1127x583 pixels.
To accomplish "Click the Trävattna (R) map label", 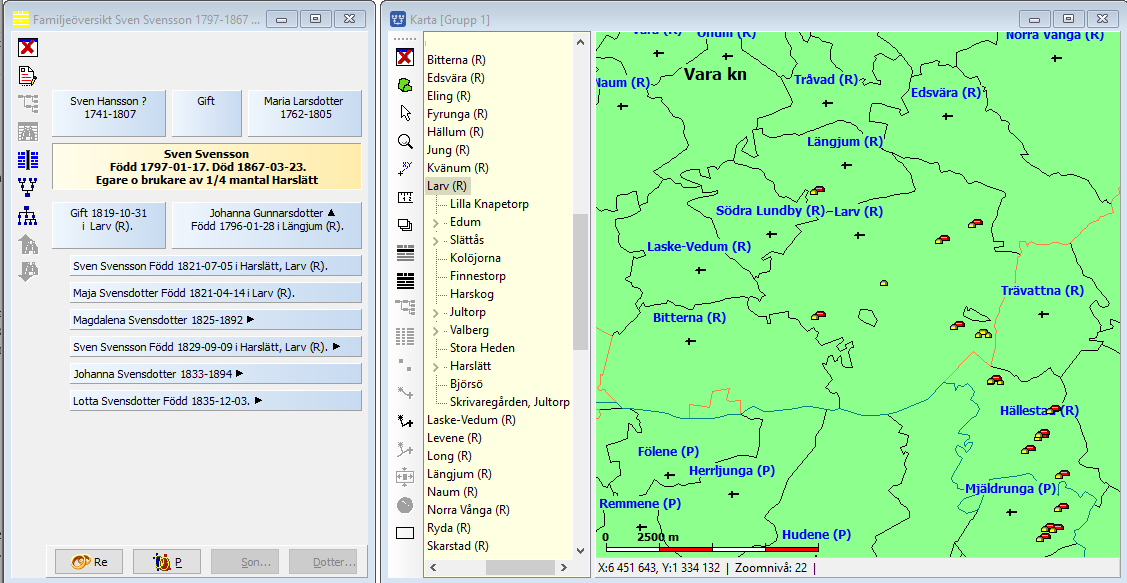I will [x=1042, y=291].
